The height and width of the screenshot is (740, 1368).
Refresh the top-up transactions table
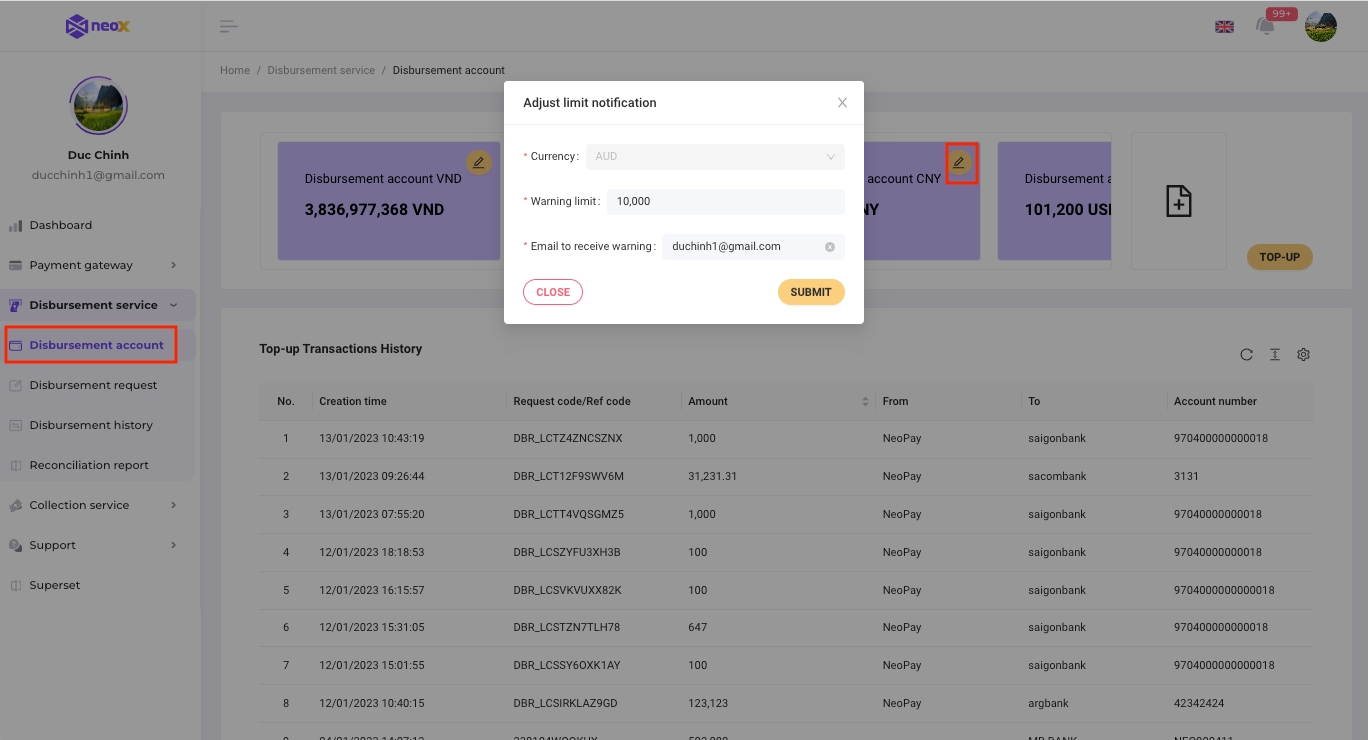pyautogui.click(x=1246, y=354)
